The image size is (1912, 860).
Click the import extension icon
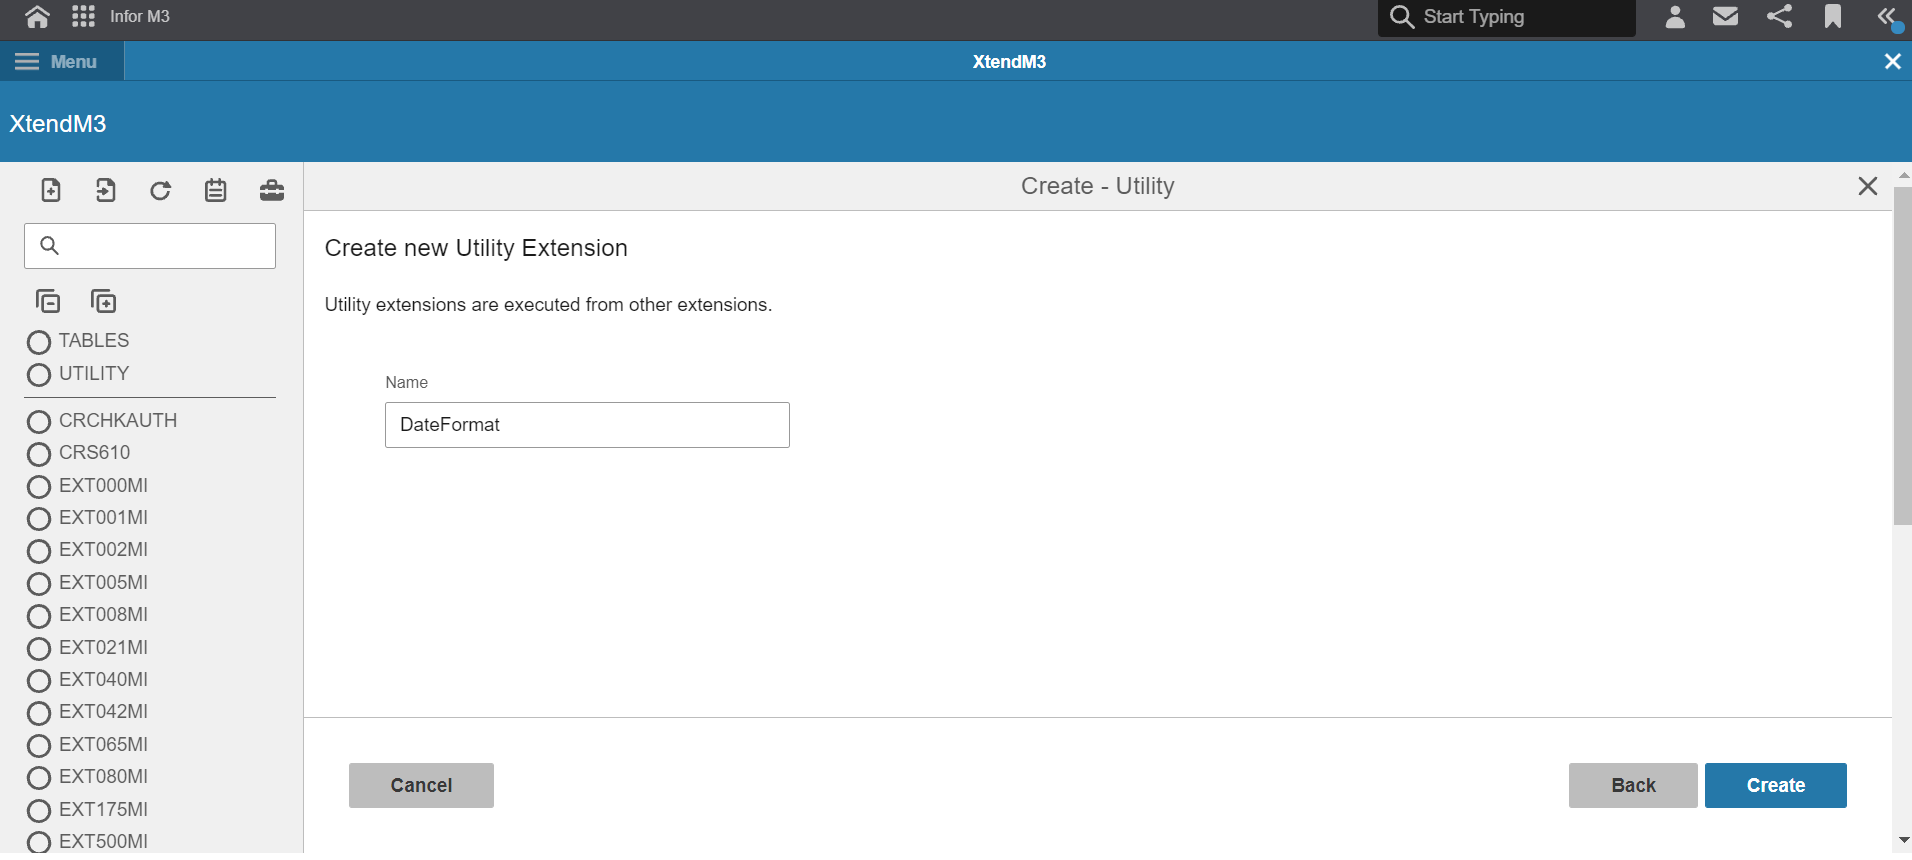[x=105, y=190]
